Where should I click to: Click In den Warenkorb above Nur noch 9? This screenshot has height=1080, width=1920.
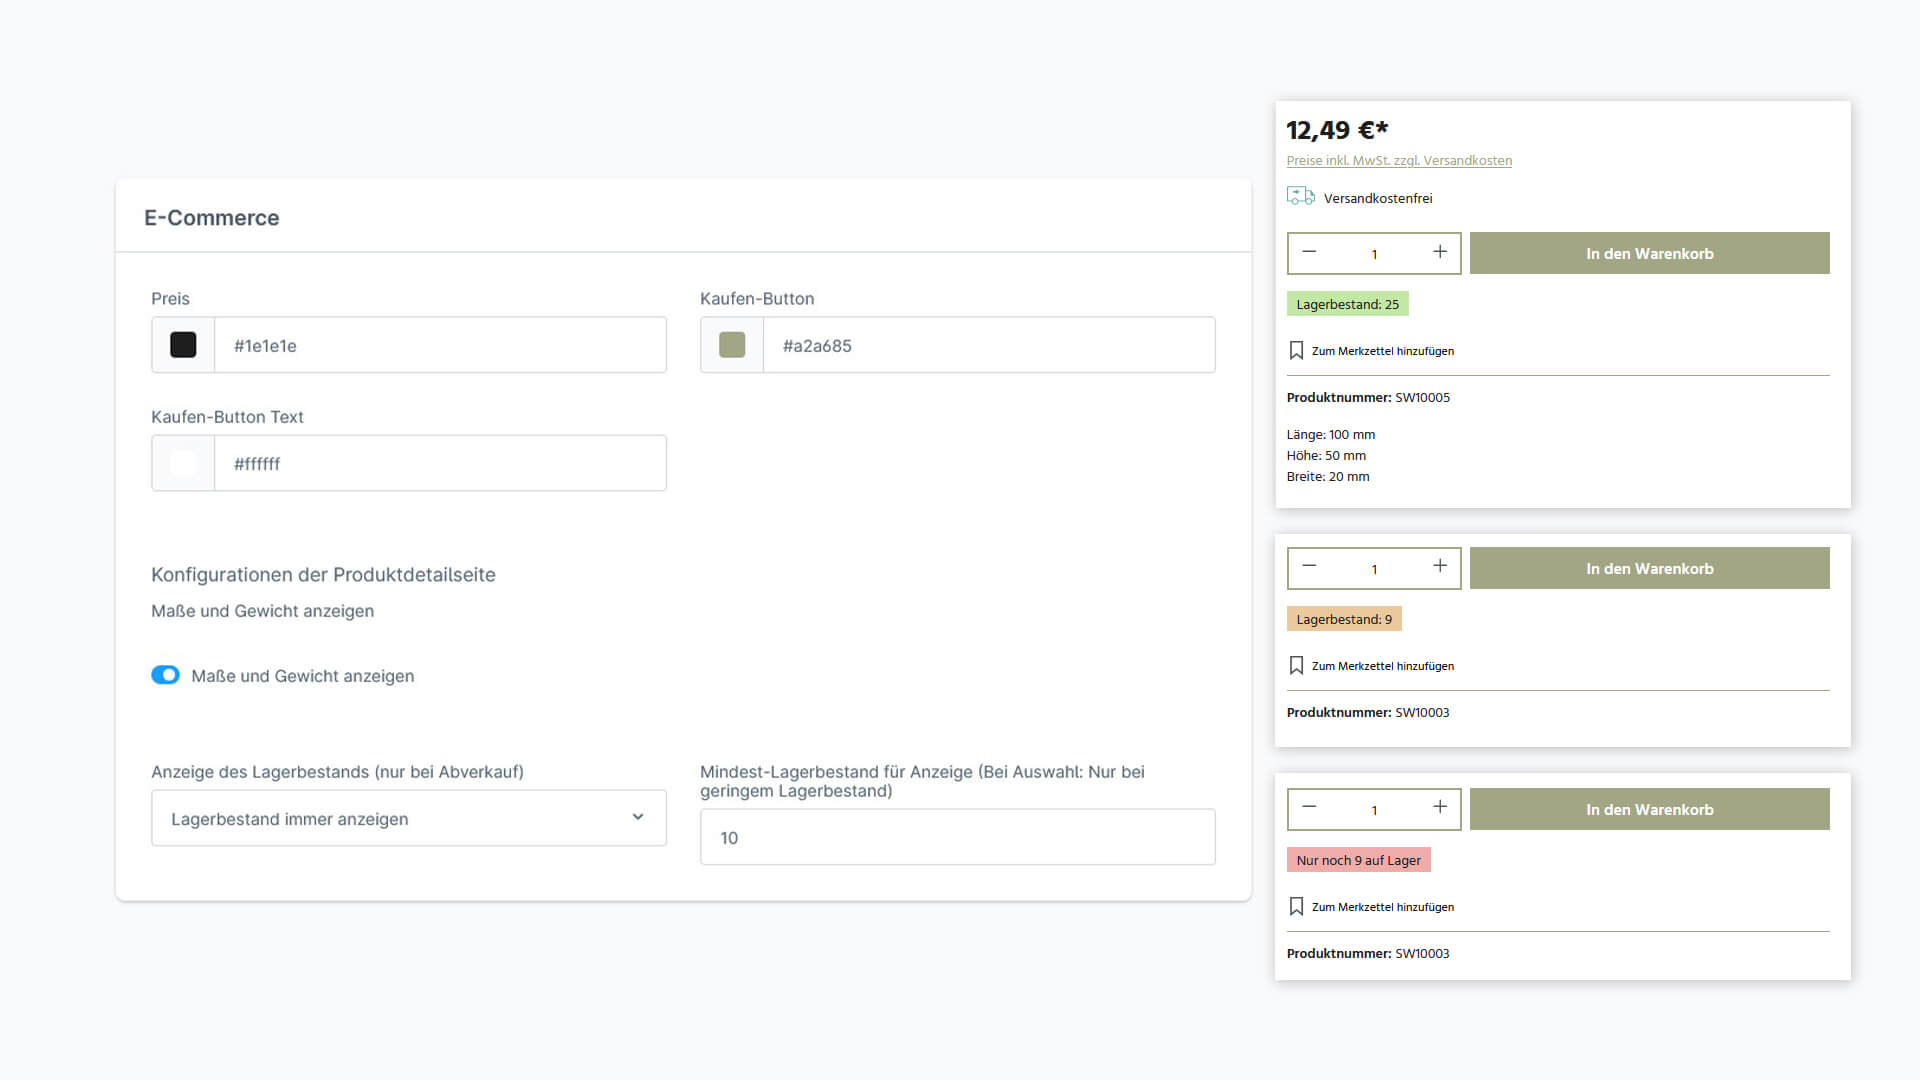tap(1649, 809)
